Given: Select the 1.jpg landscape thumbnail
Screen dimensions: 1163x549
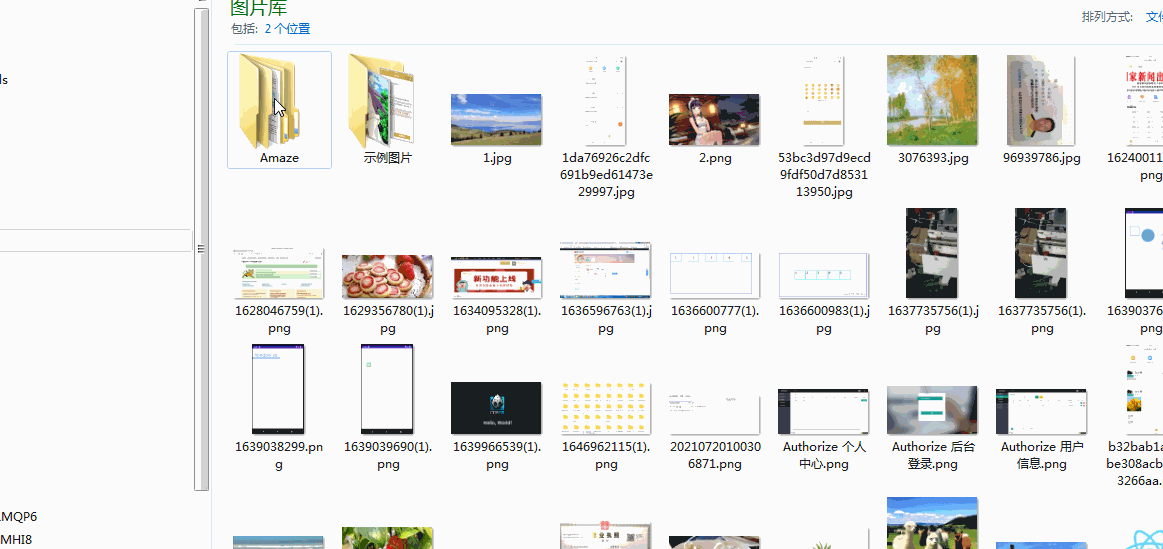Looking at the screenshot, I should [496, 119].
